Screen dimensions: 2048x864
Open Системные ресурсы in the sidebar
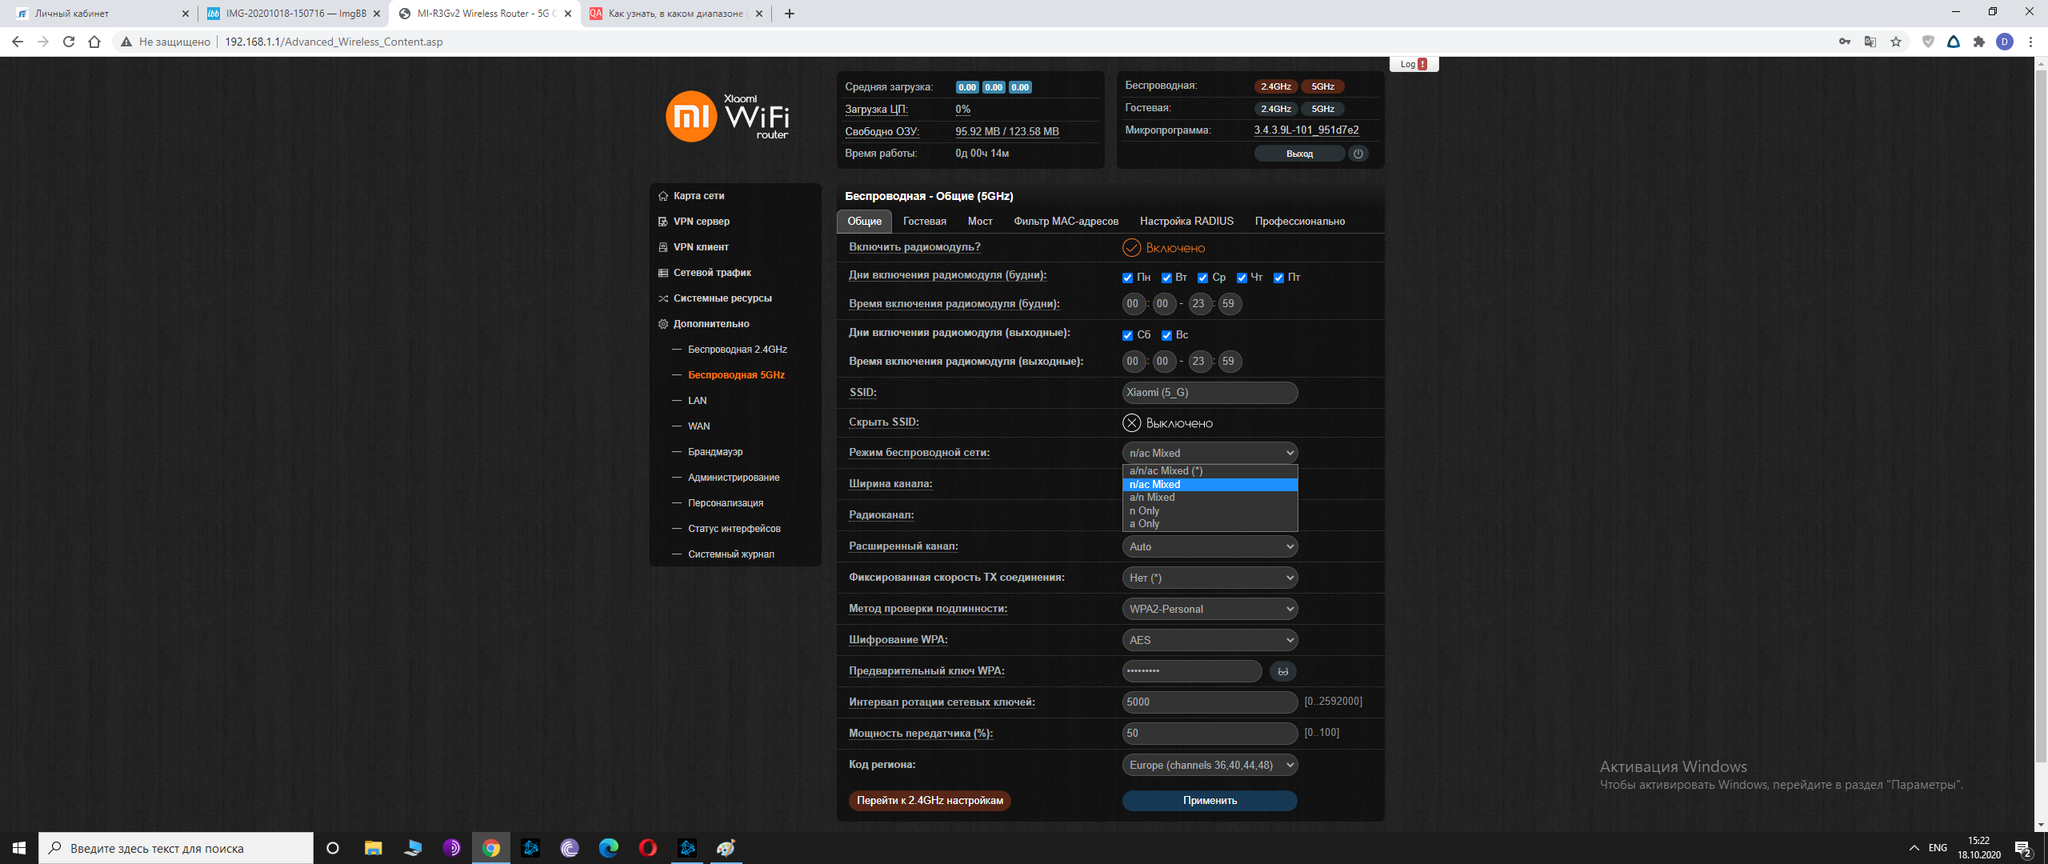[x=722, y=298]
